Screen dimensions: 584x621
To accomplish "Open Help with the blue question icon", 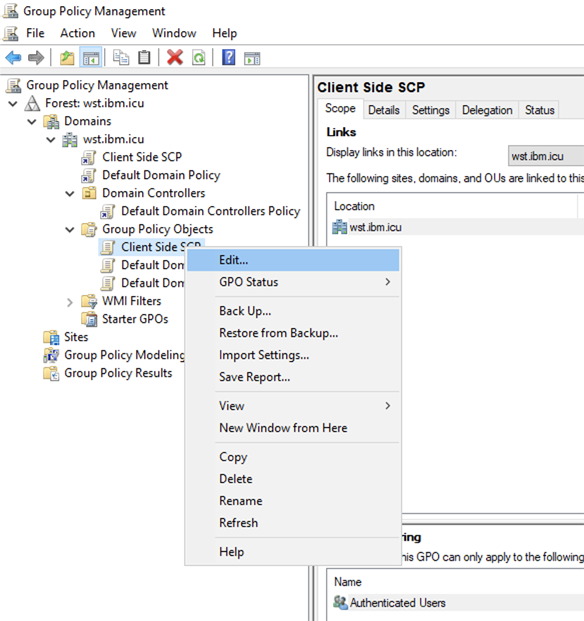I will (x=228, y=58).
